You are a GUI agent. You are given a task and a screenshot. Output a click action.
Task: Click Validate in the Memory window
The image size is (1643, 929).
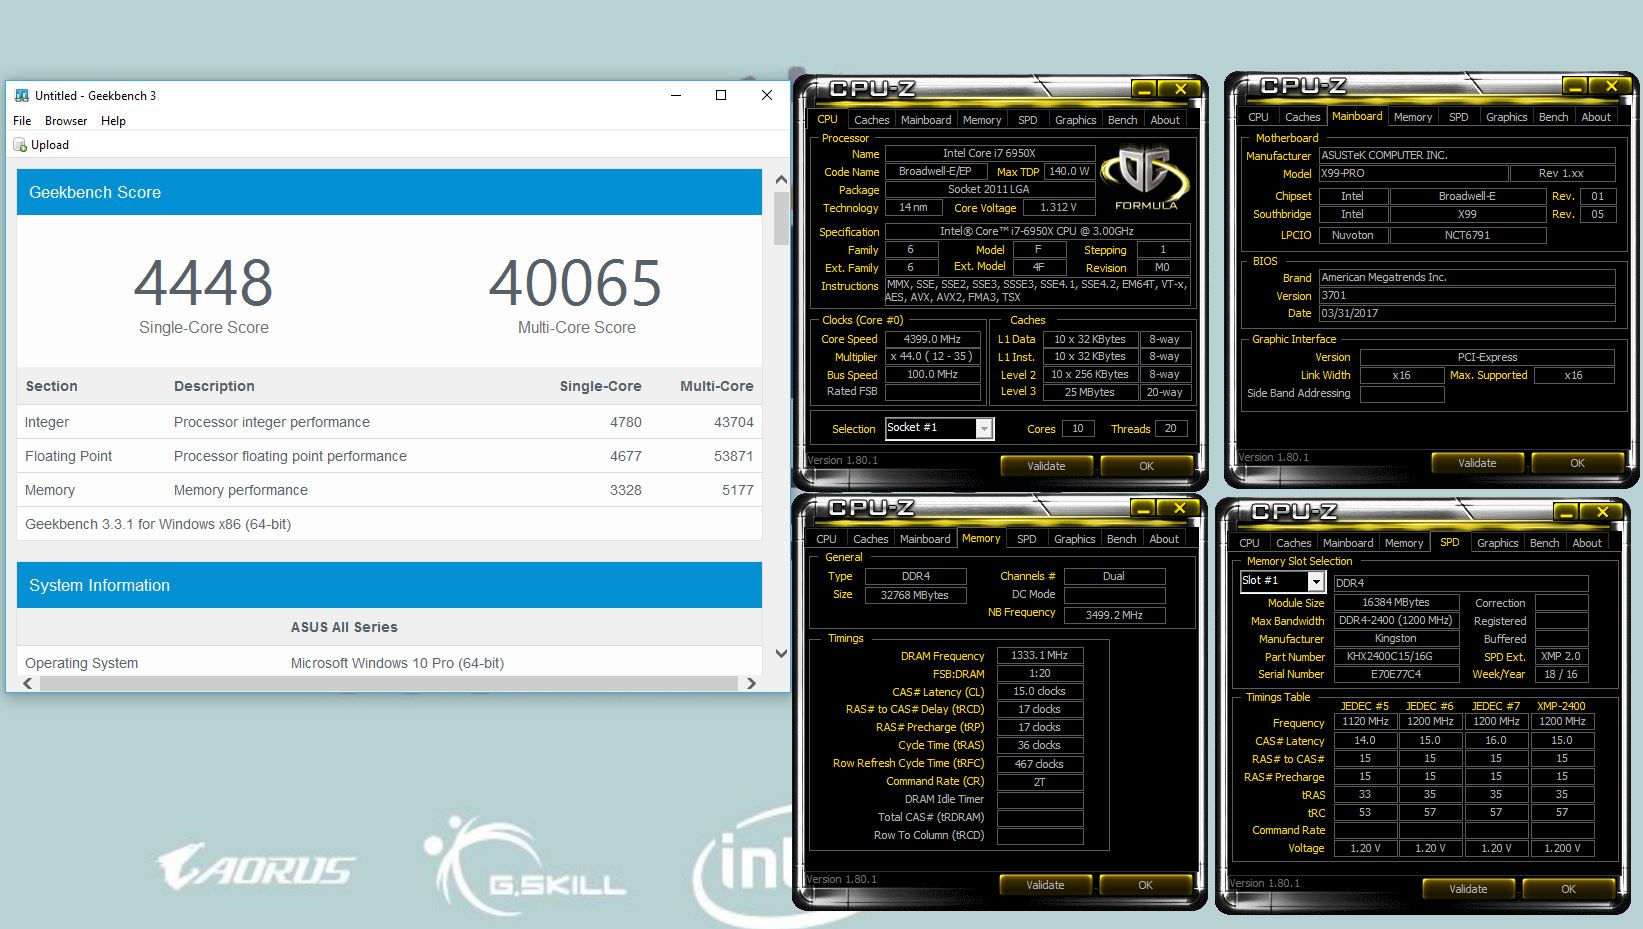pos(1045,885)
